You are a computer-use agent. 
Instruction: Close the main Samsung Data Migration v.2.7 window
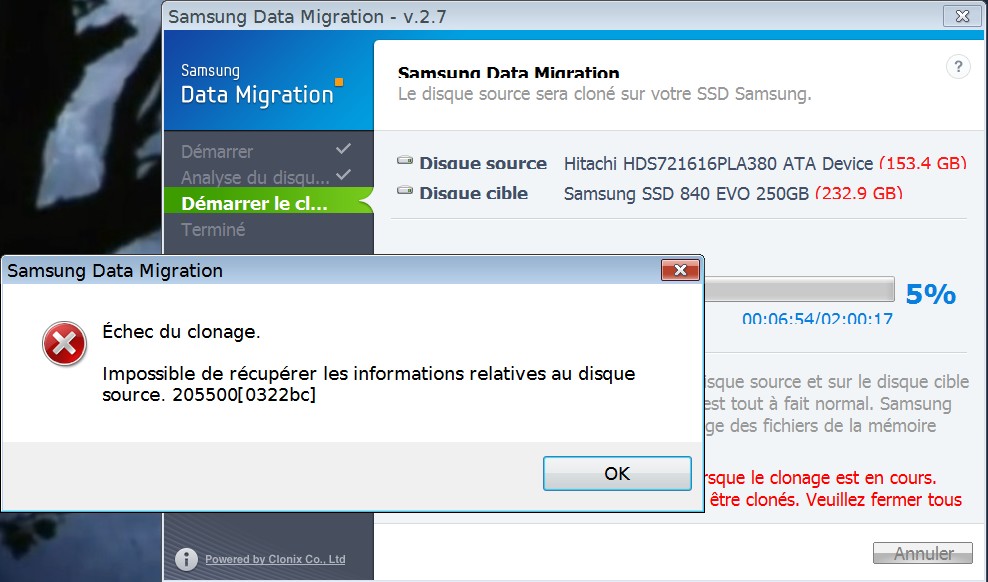pos(961,16)
